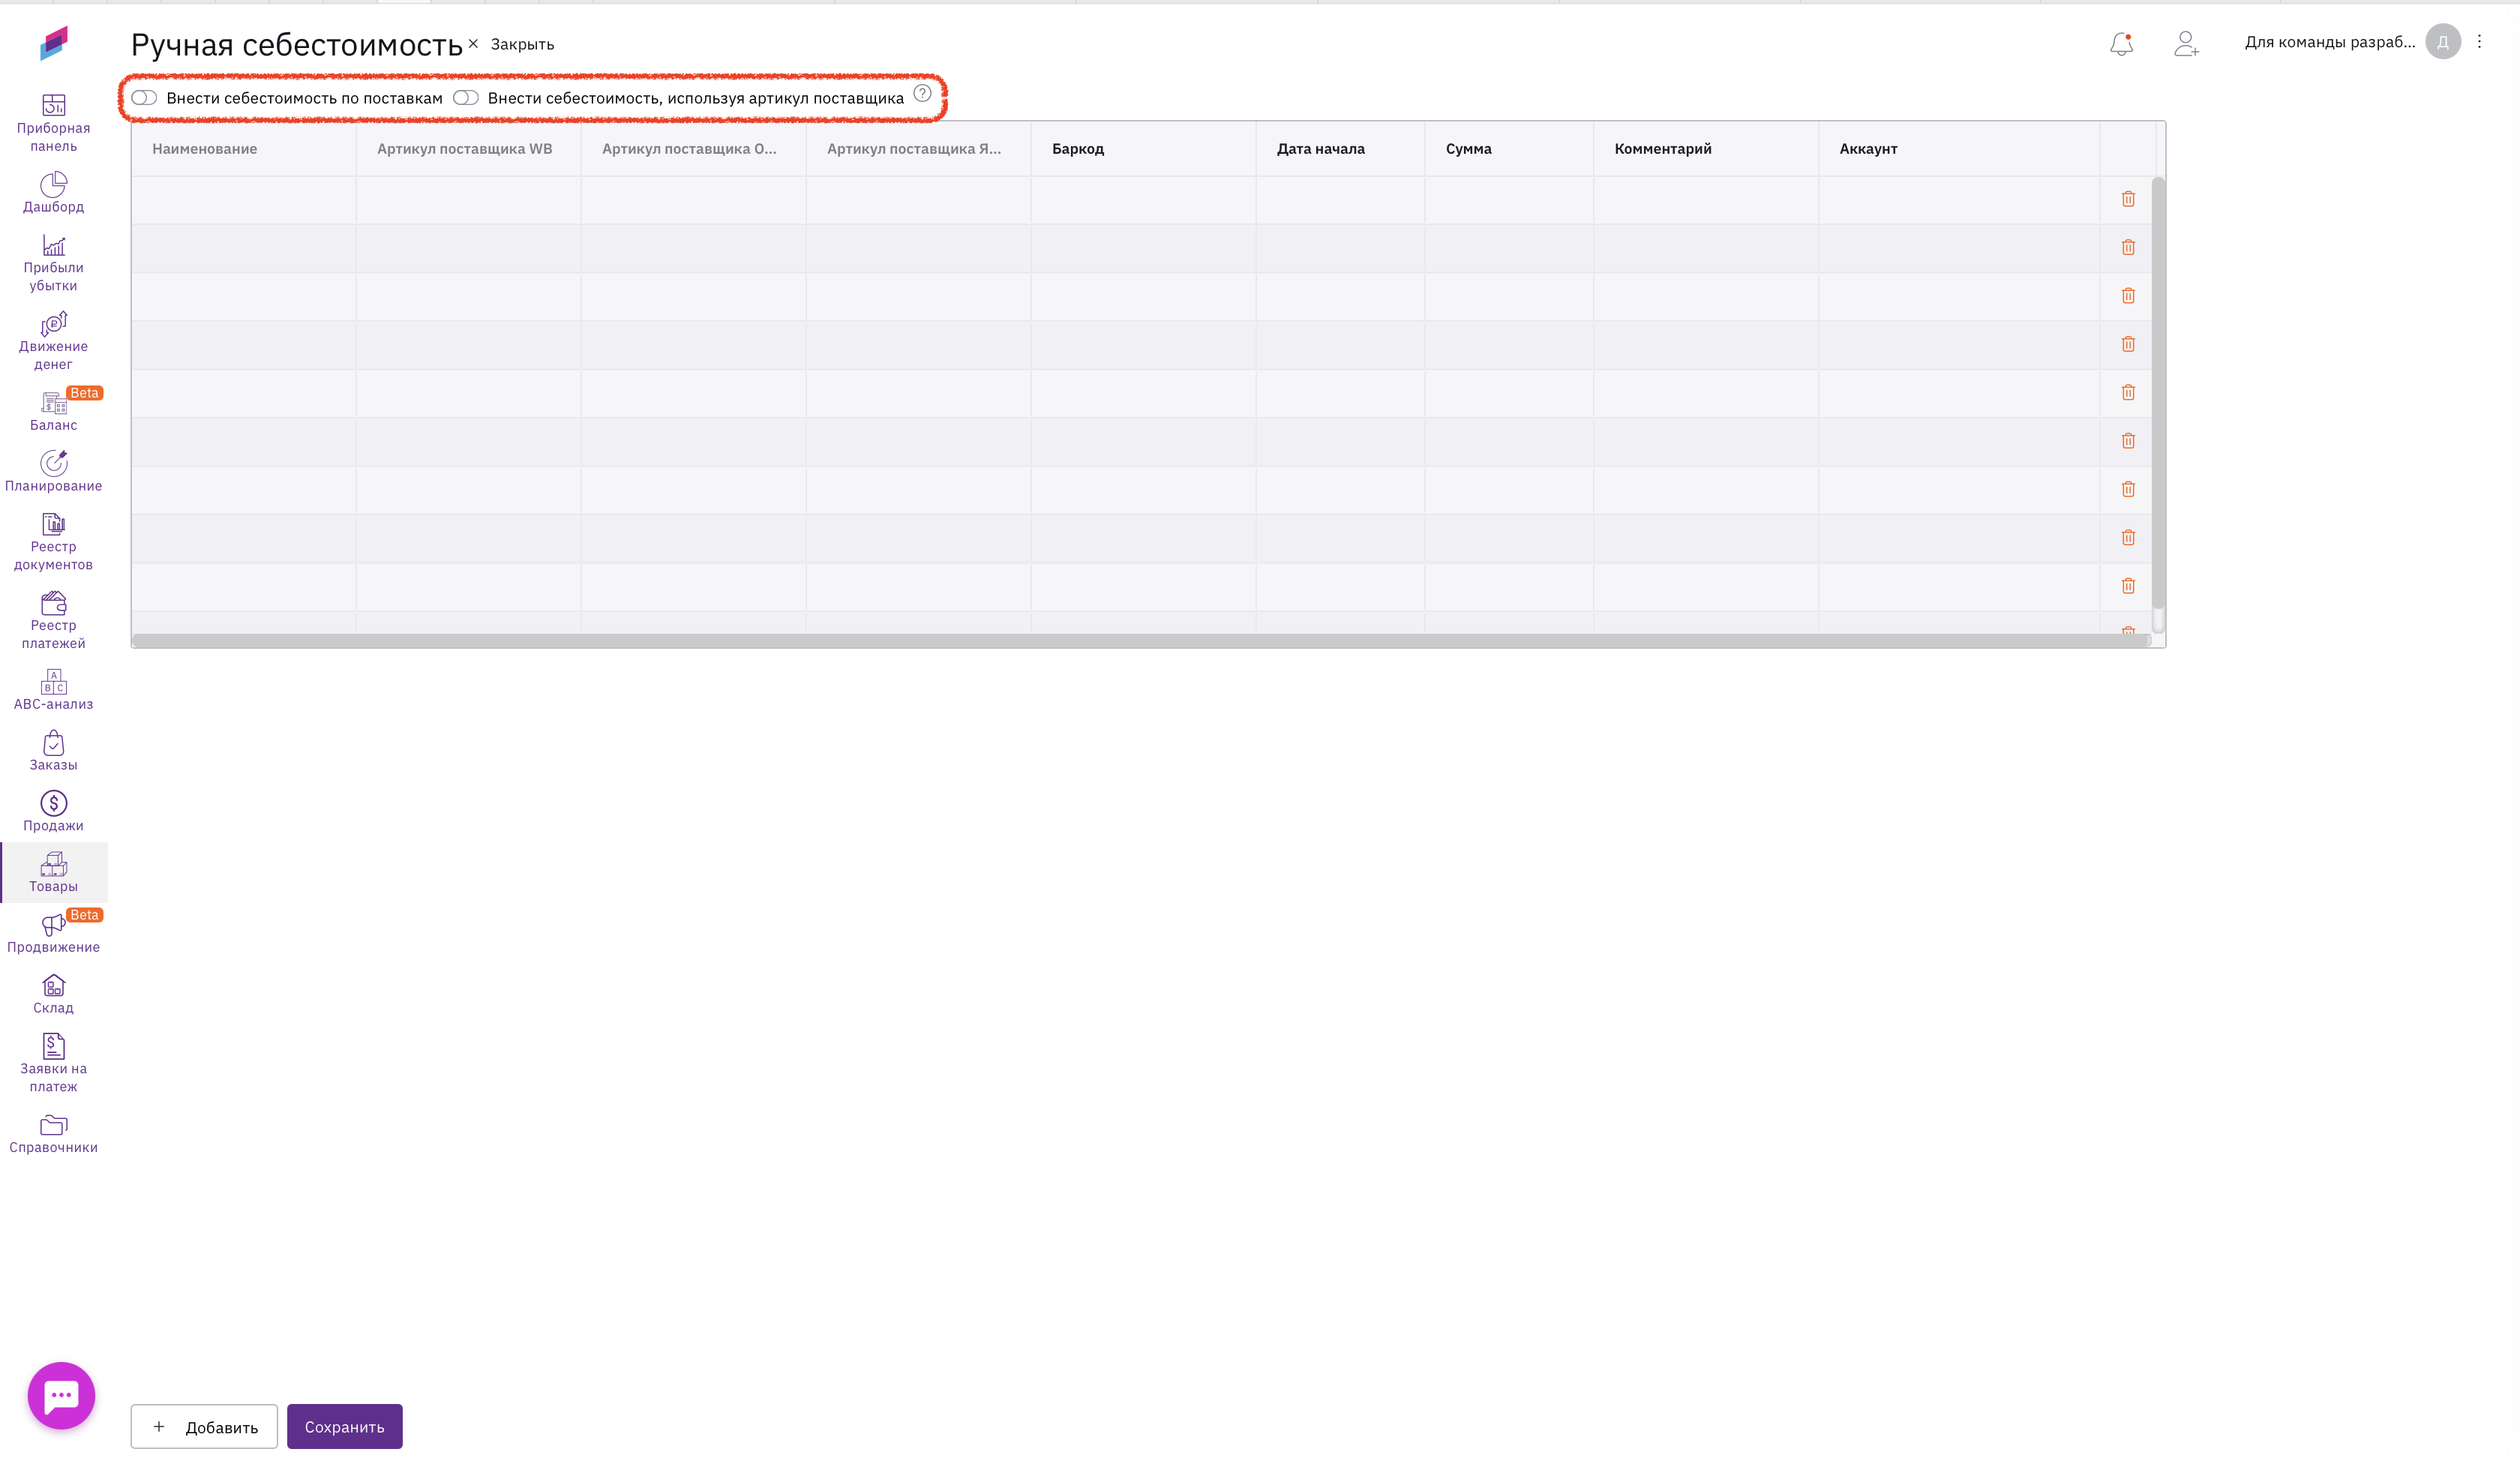This screenshot has width=2520, height=1458.
Task: Click the help question mark icon
Action: coord(922,93)
